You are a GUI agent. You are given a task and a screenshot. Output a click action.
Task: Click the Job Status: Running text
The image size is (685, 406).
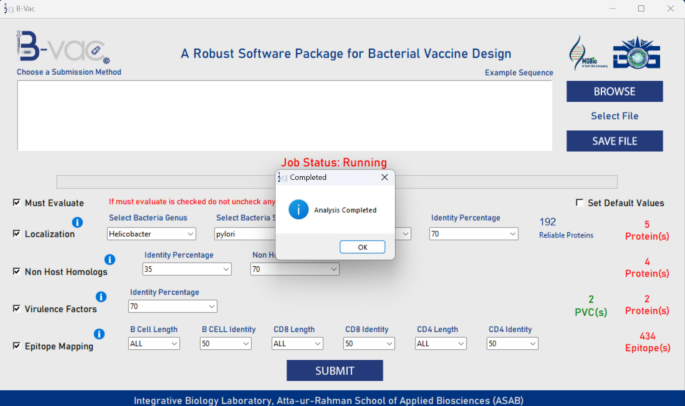pos(334,163)
